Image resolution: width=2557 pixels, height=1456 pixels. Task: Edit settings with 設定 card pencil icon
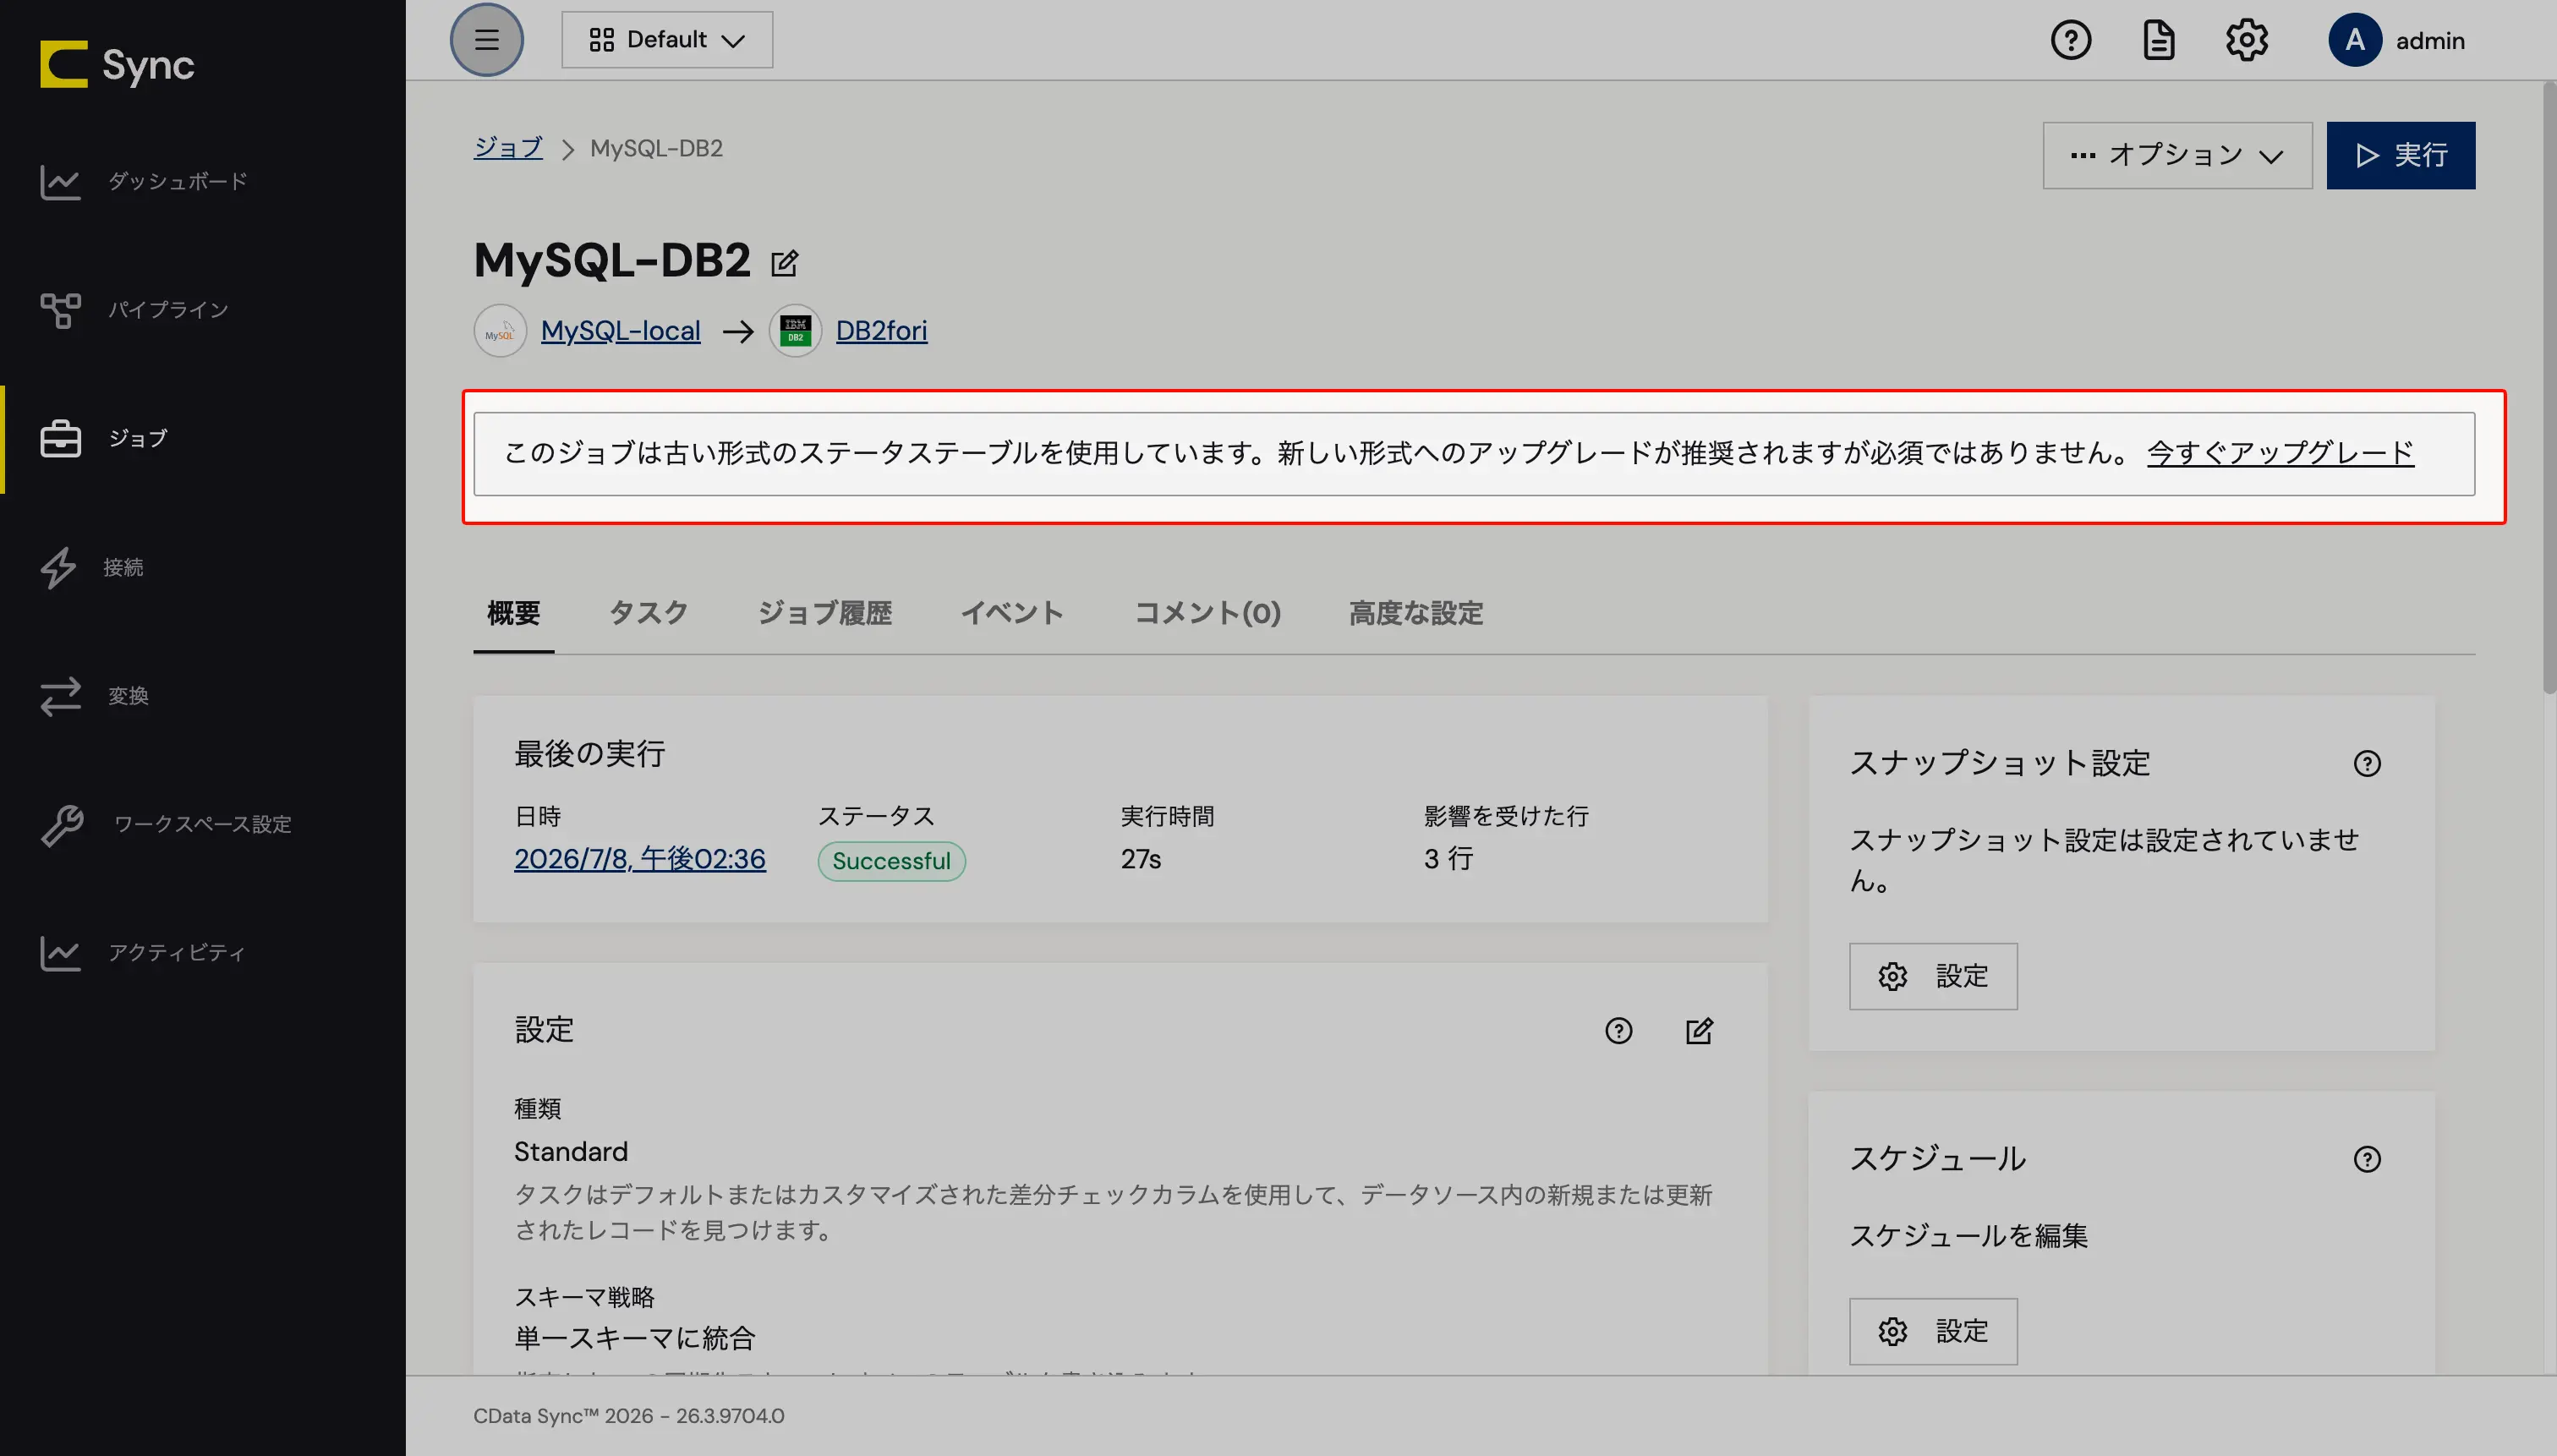pyautogui.click(x=1699, y=1031)
